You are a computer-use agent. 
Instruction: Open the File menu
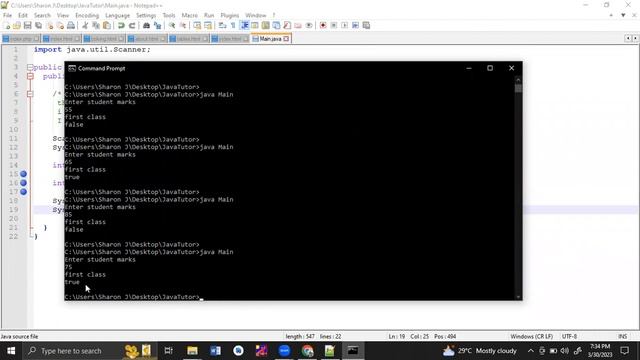7,15
